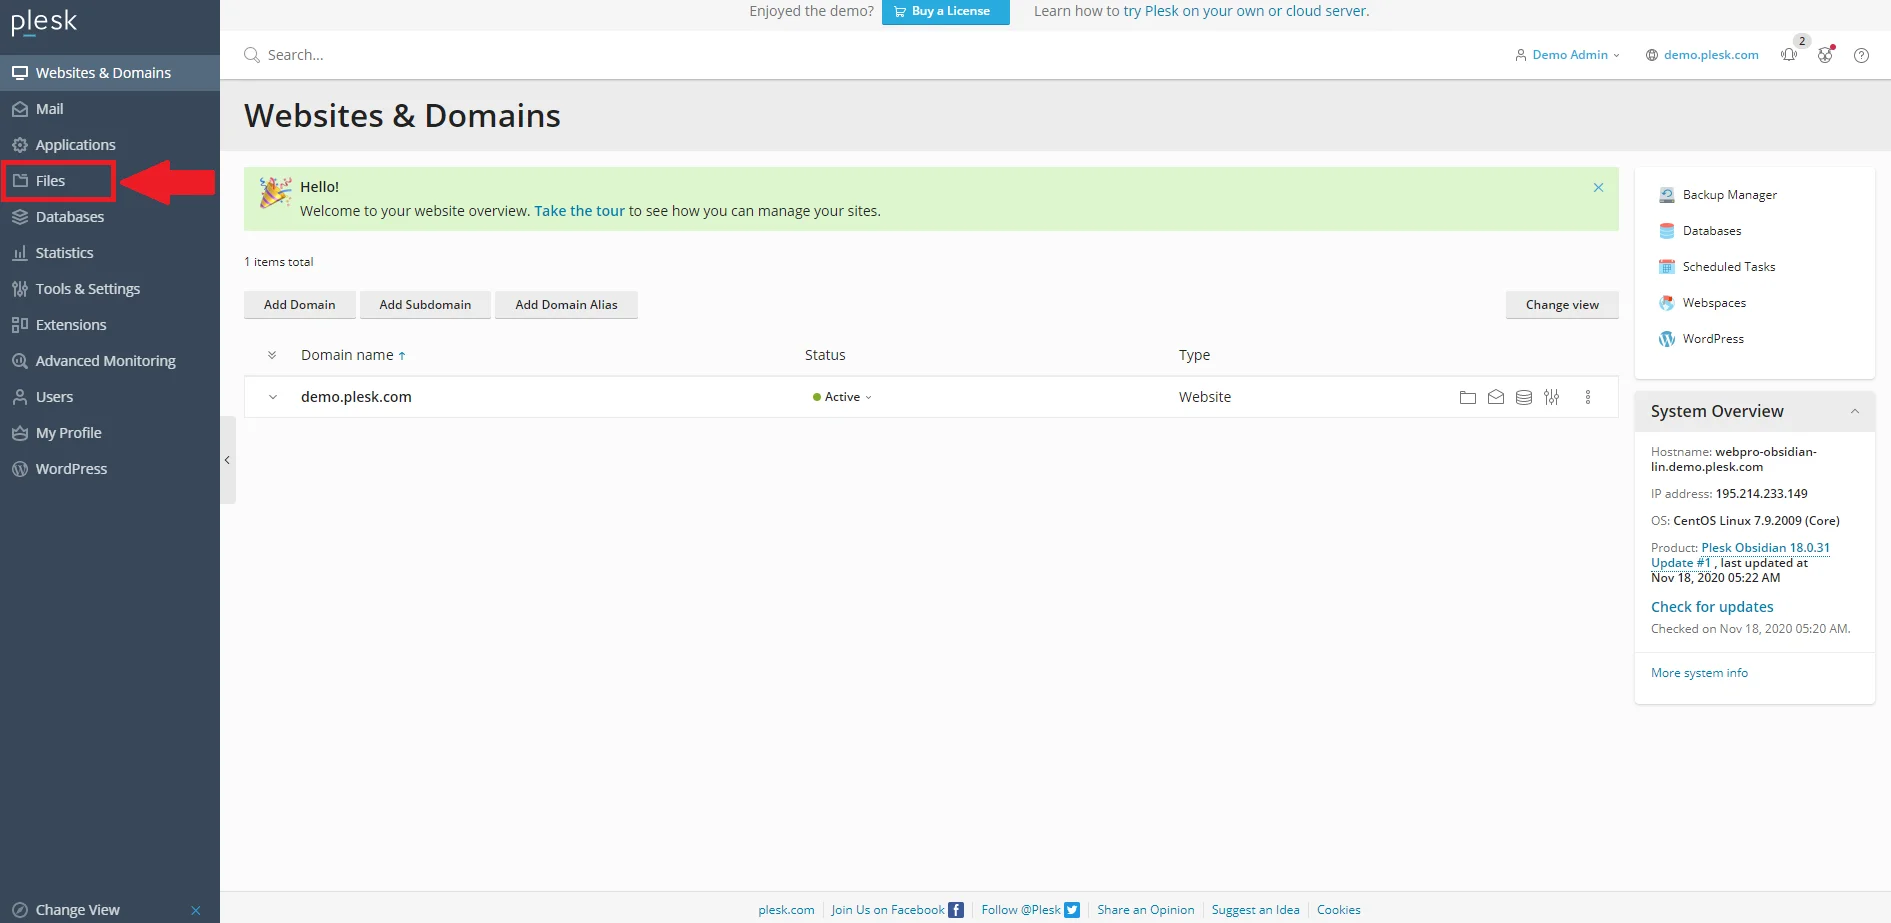Click hosting settings sliders icon in domain row
The image size is (1891, 923).
click(x=1551, y=397)
